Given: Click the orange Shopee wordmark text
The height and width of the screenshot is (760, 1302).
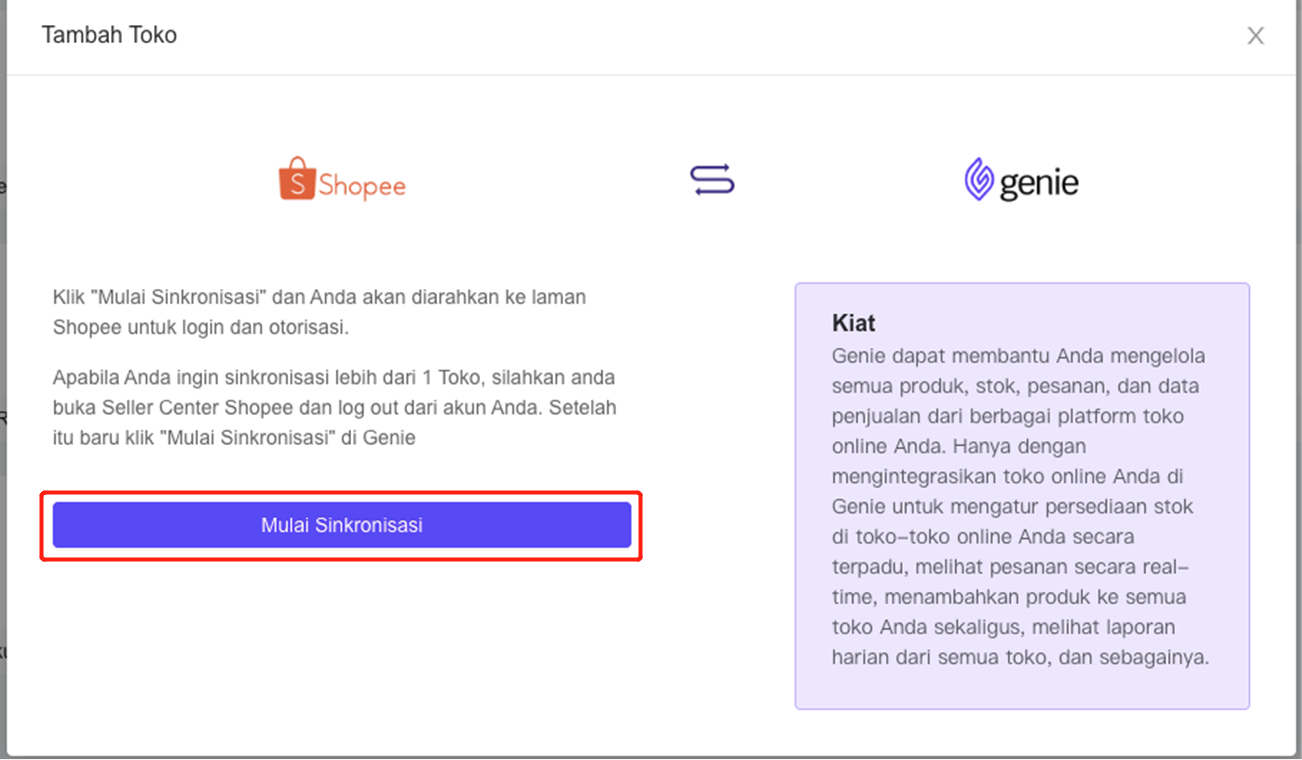Looking at the screenshot, I should coord(362,186).
